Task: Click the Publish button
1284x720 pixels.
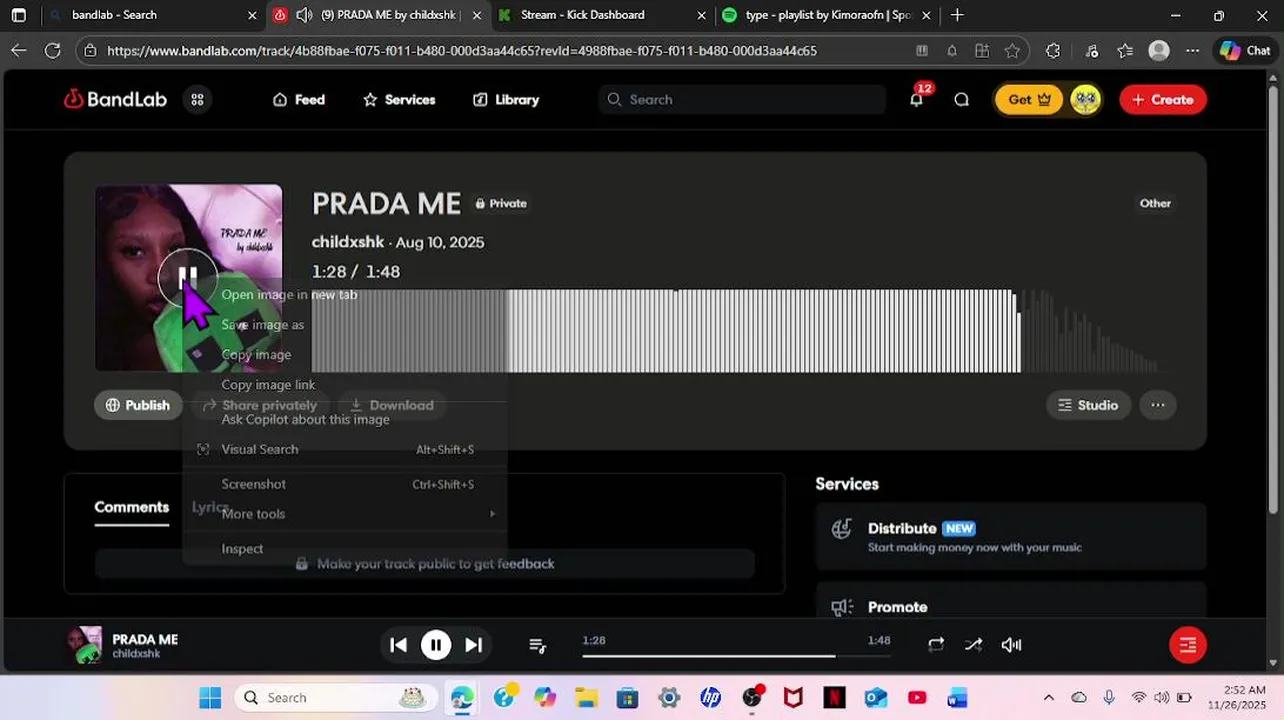Action: 138,405
